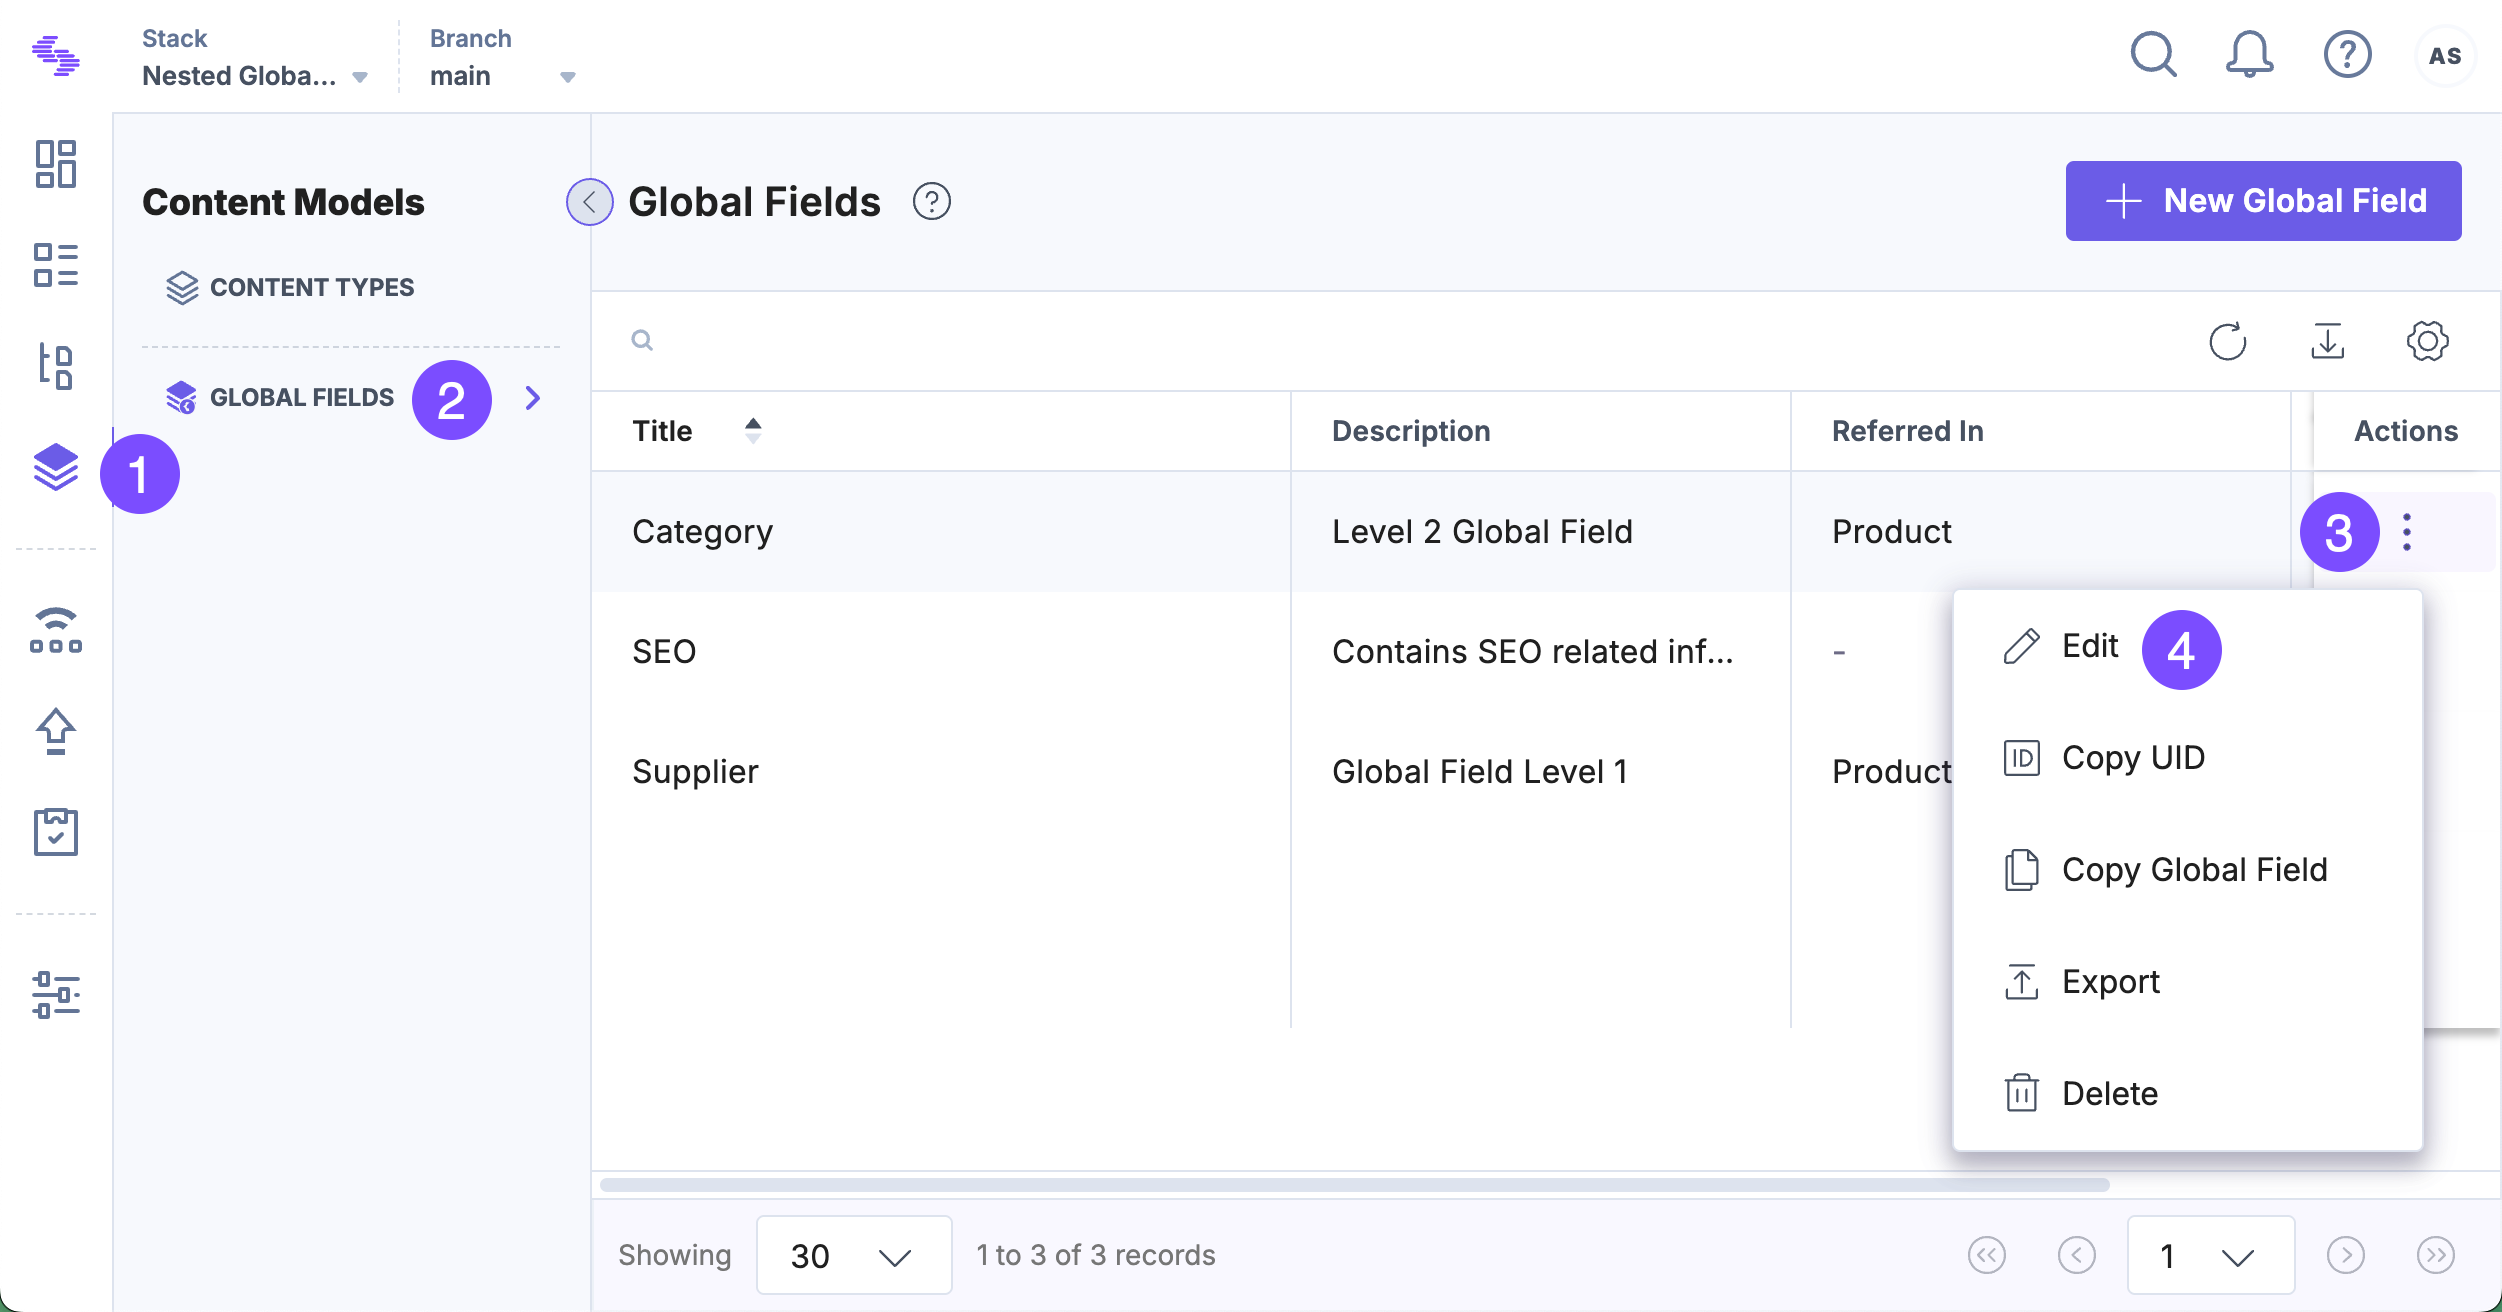Refresh the global fields table

point(2228,341)
